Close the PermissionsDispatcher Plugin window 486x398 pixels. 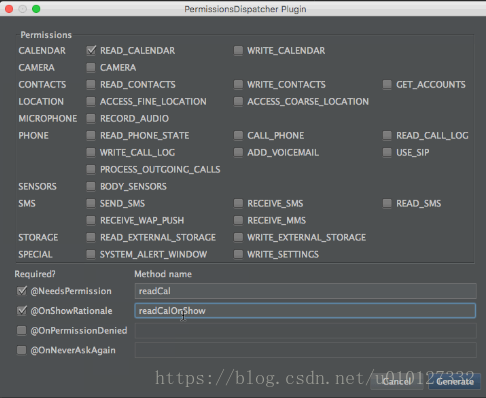tap(9, 9)
